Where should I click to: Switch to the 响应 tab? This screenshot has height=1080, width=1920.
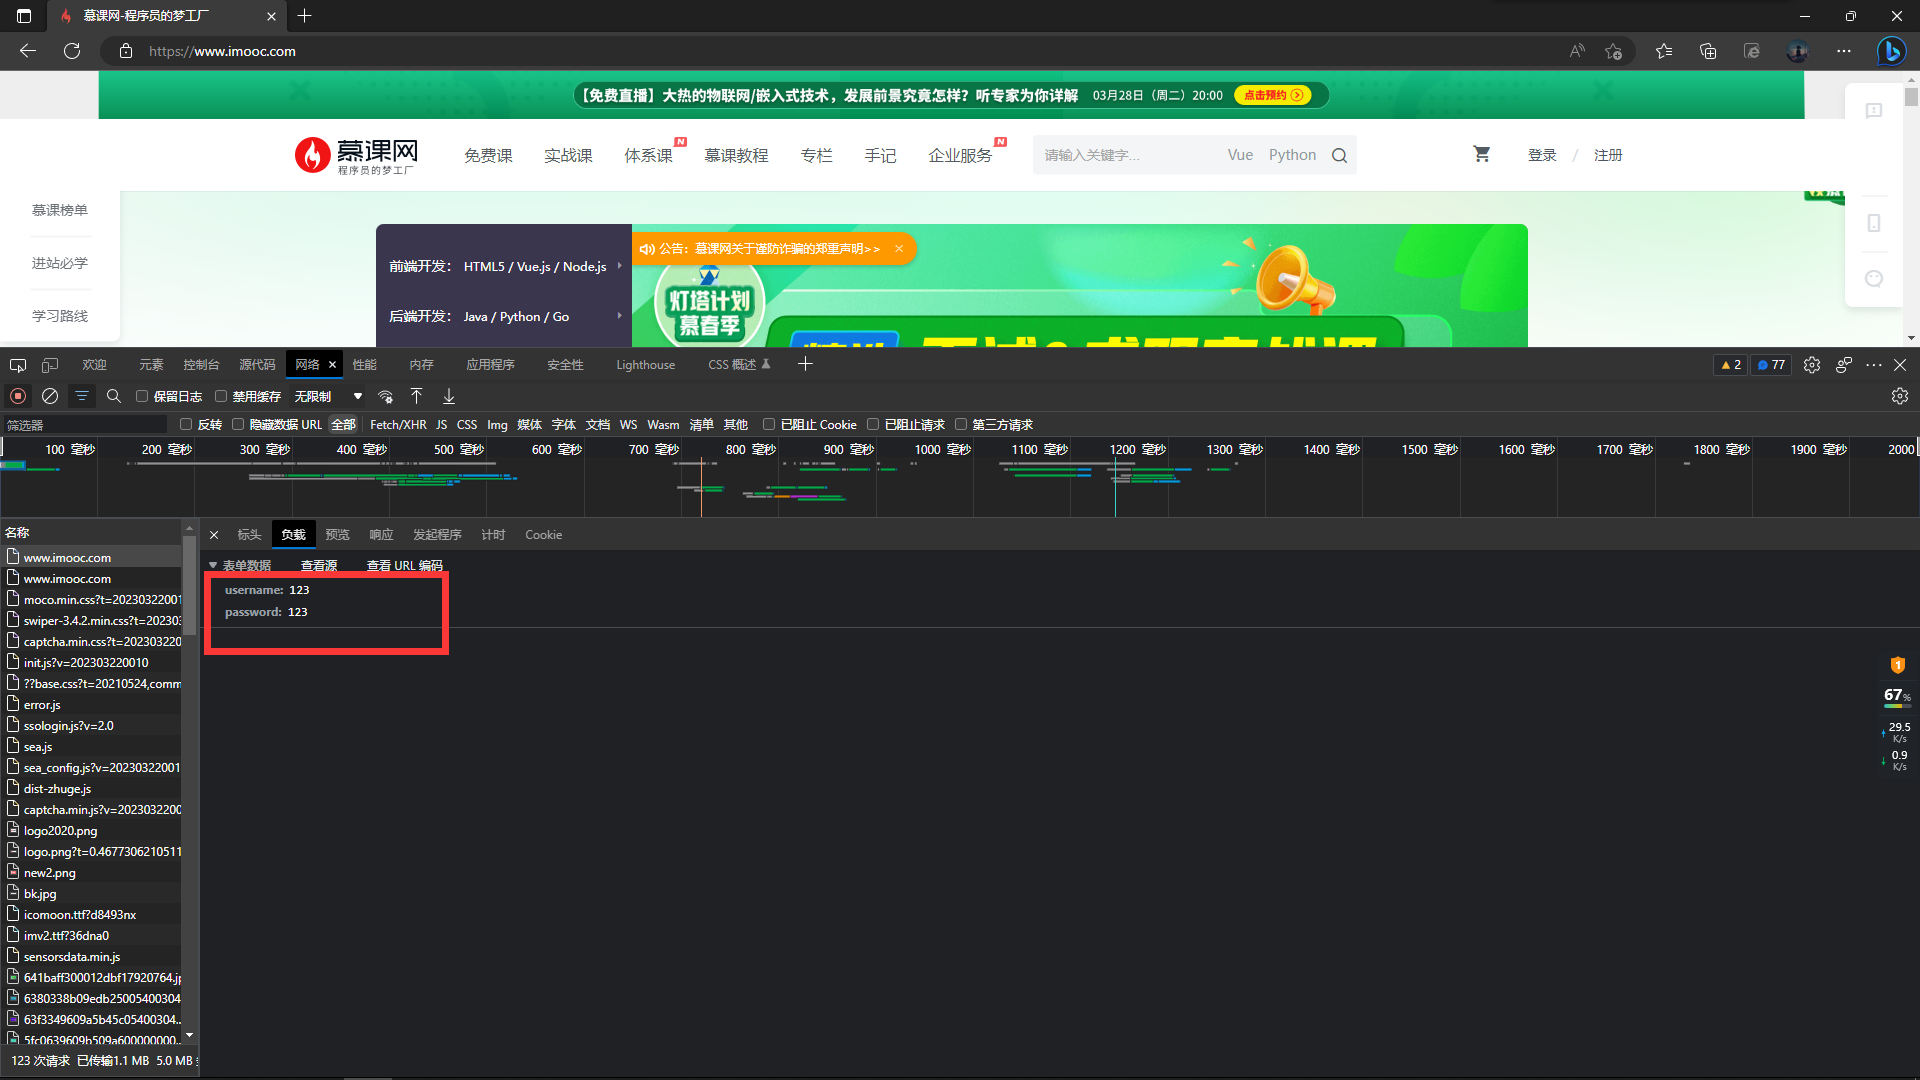click(381, 535)
